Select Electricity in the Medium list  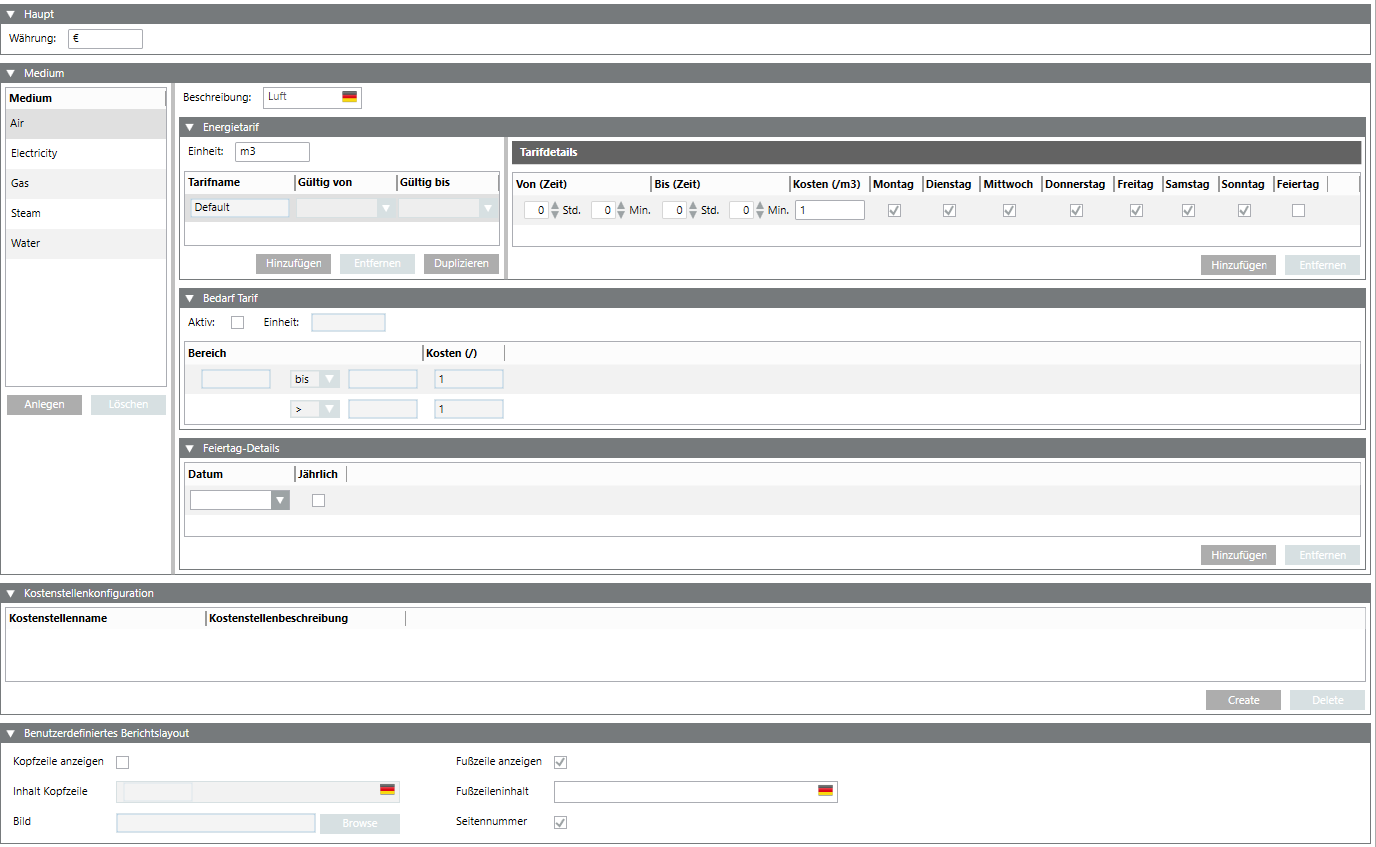click(34, 153)
